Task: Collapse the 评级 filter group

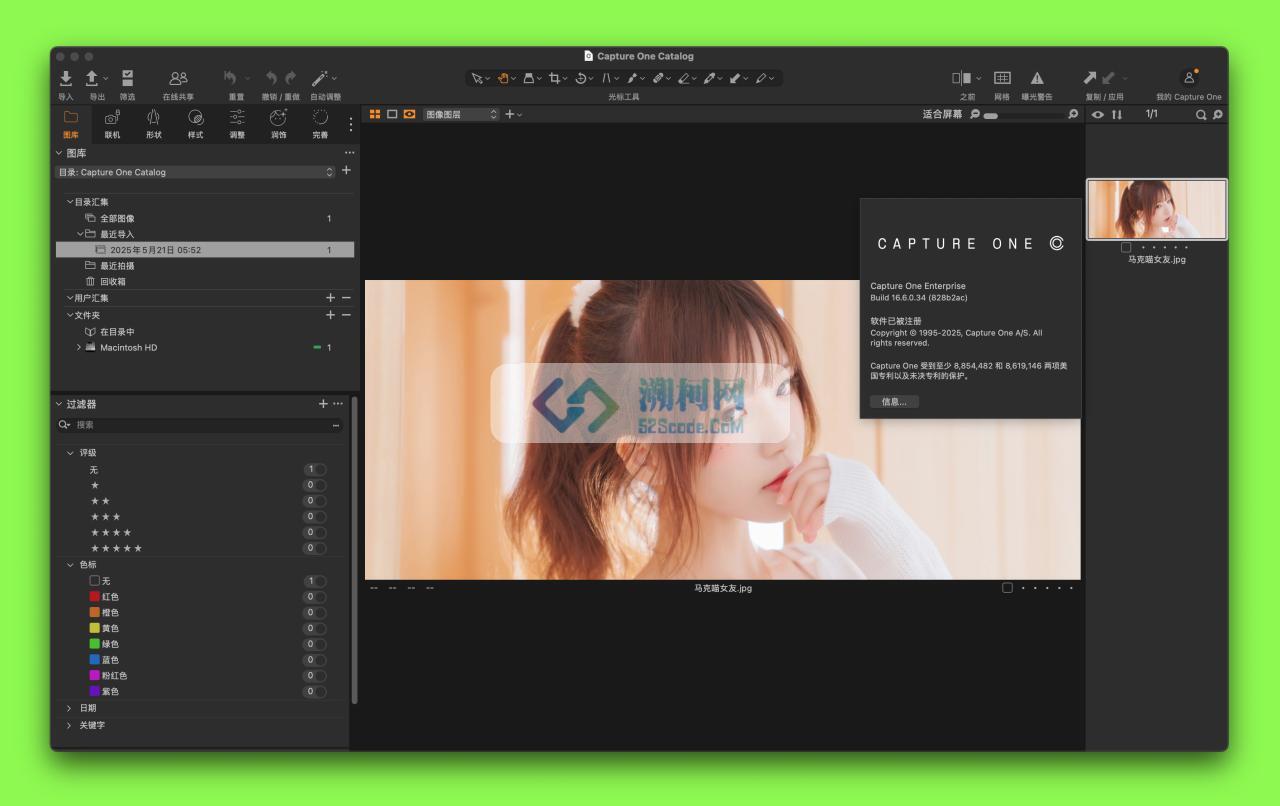Action: pos(69,453)
